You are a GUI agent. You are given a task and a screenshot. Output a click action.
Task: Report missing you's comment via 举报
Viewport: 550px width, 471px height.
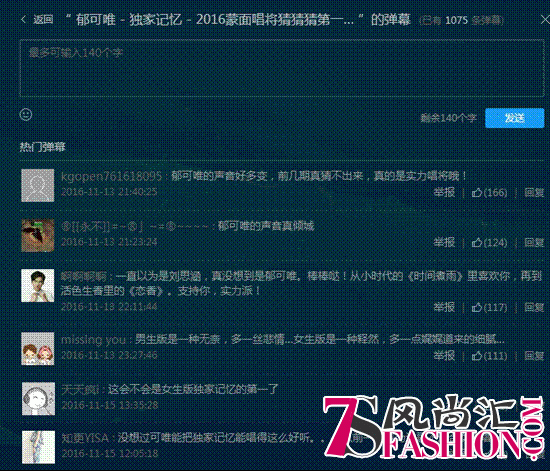444,356
